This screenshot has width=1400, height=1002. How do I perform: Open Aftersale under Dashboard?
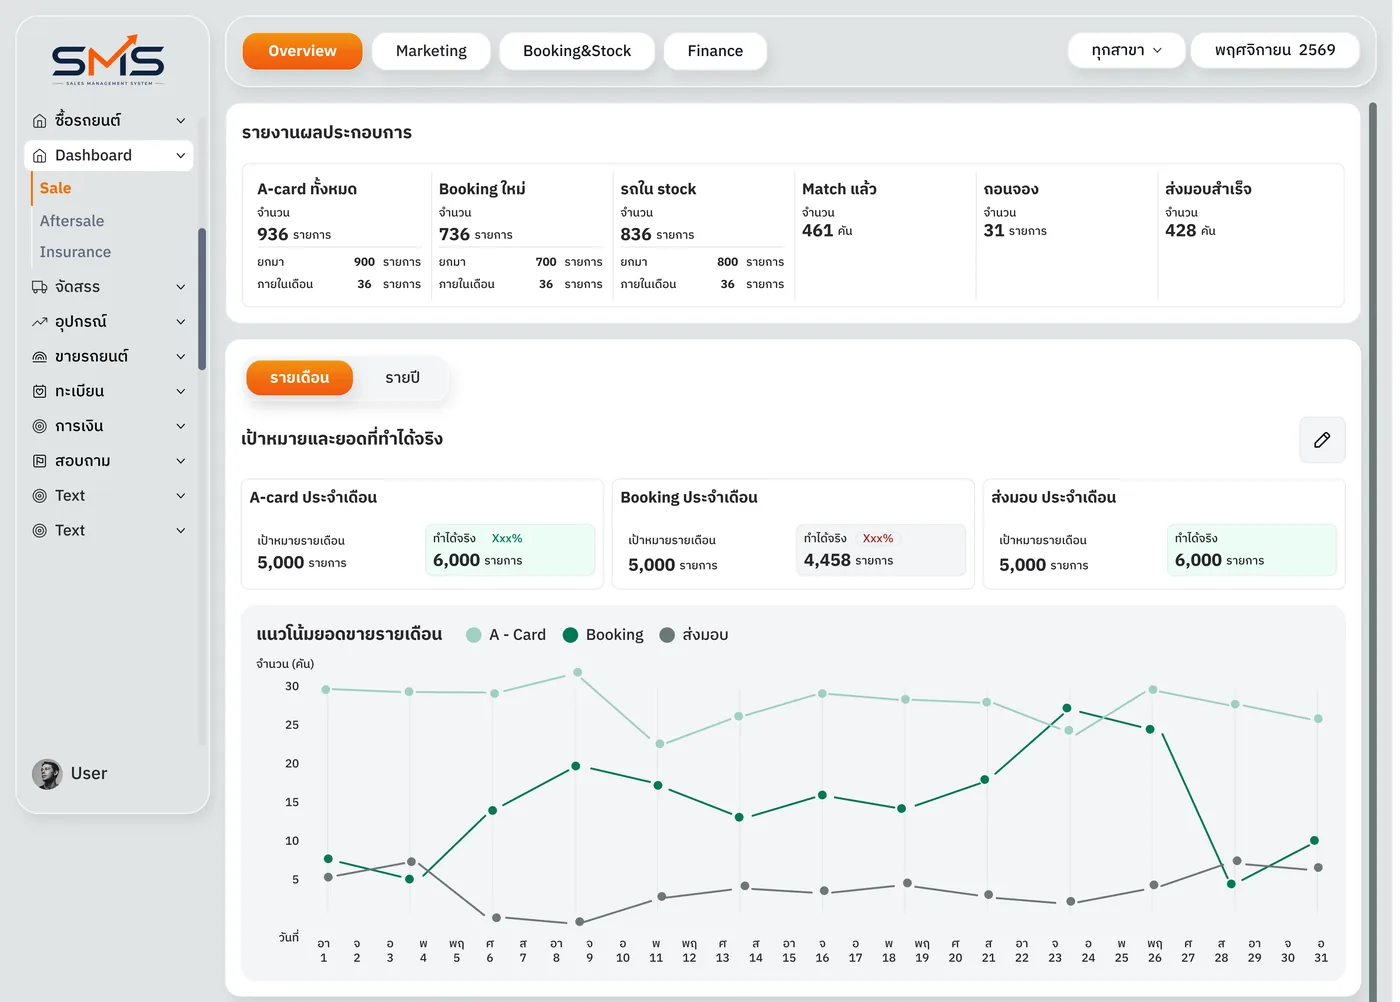click(72, 221)
